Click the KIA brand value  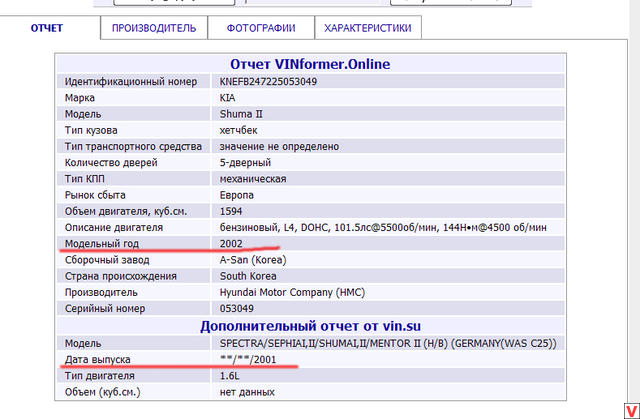(x=227, y=98)
